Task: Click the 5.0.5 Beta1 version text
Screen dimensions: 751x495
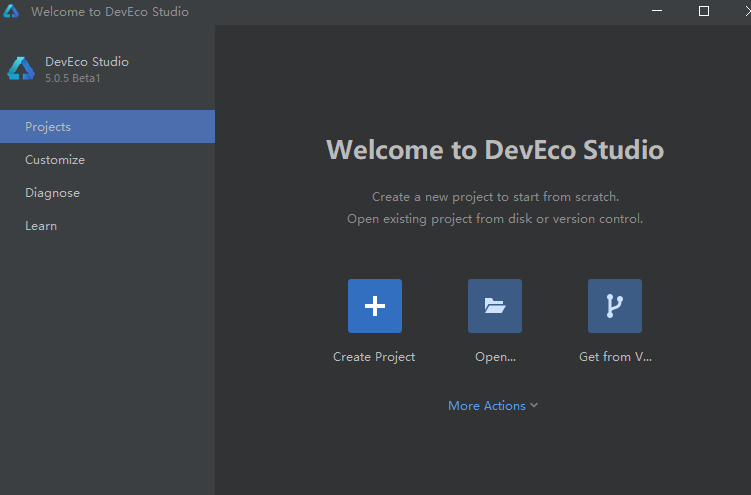Action: pos(73,78)
